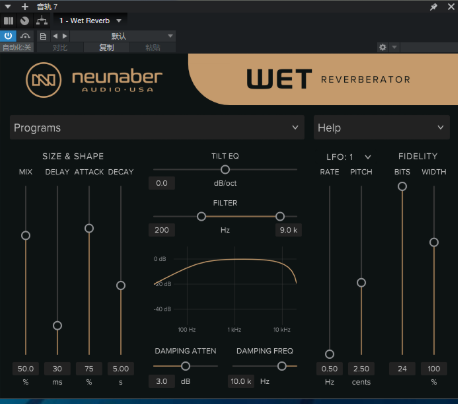Screen dimensions: 458x404
Task: Click the WIDTH value field 100
Action: 434,369
